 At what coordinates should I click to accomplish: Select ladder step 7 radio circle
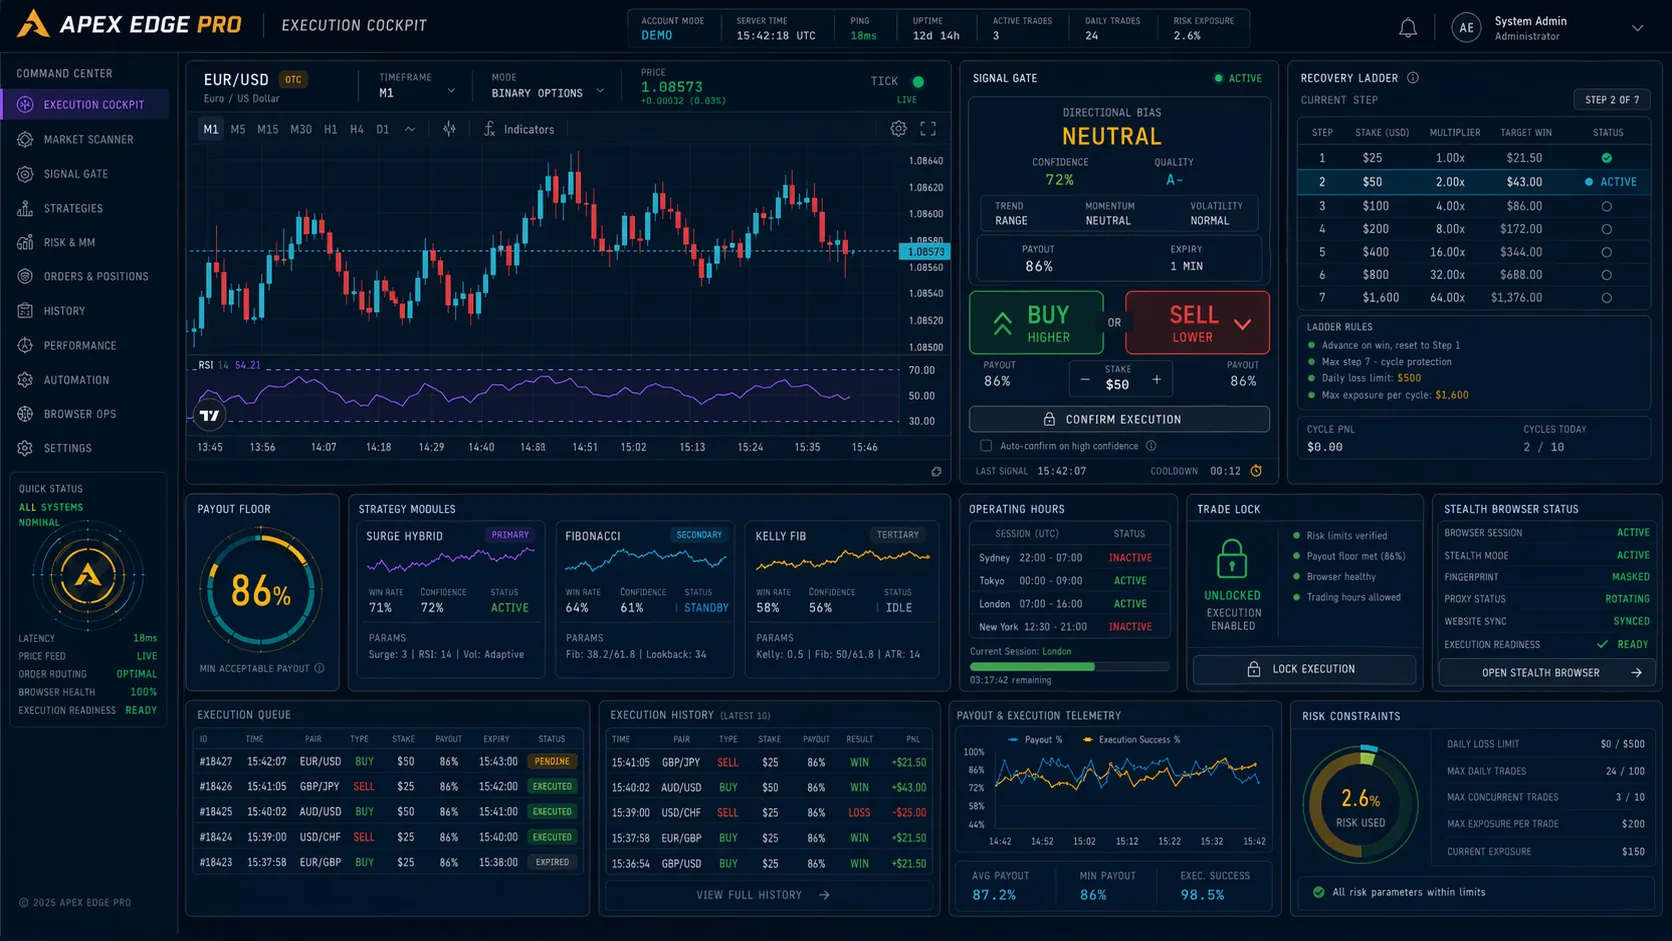[1607, 298]
